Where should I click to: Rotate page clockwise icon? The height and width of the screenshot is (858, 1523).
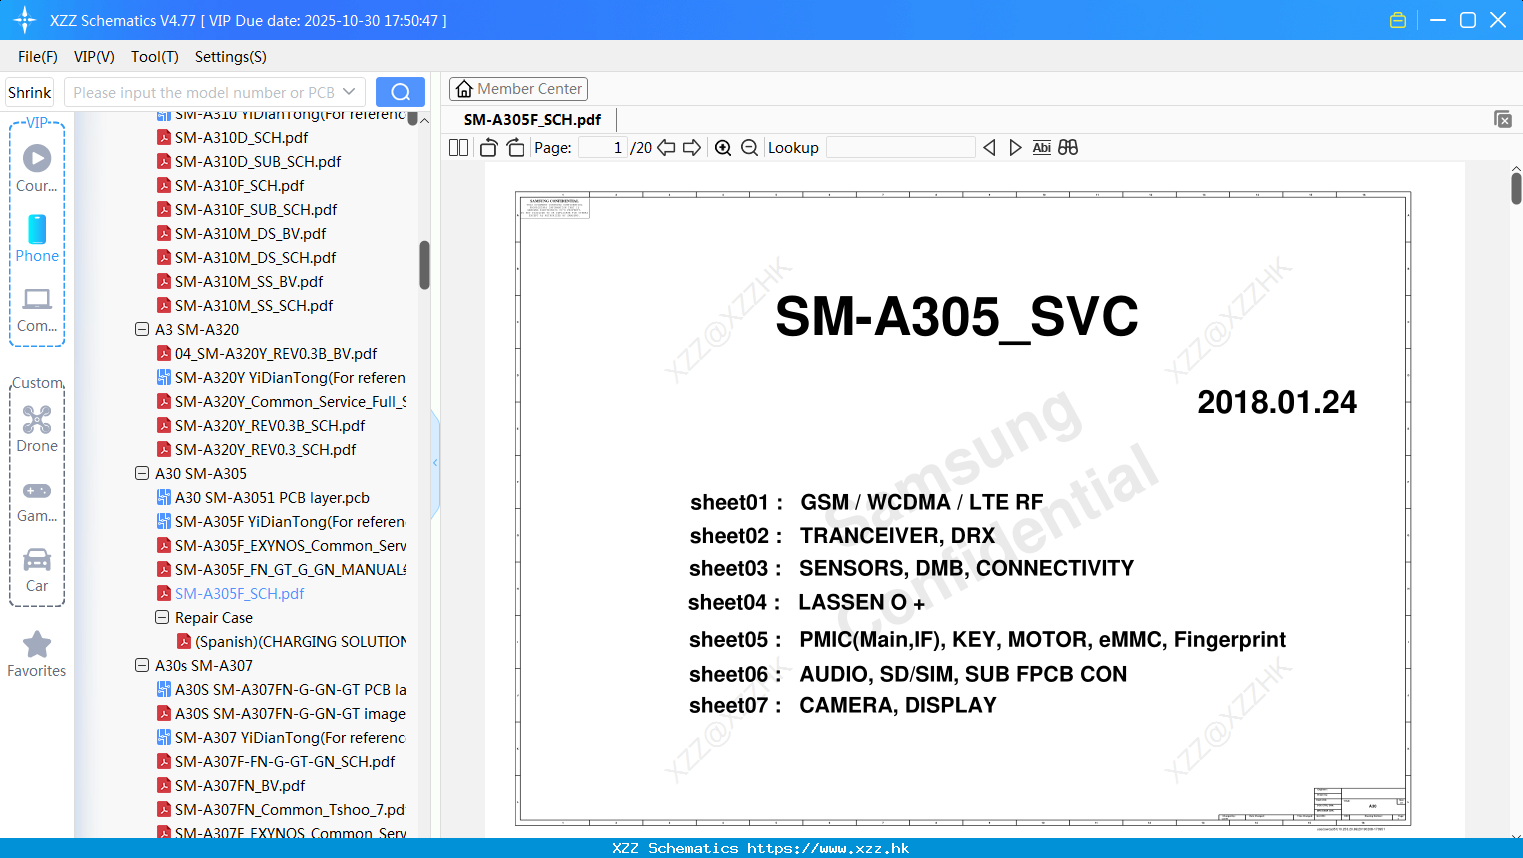coord(515,148)
